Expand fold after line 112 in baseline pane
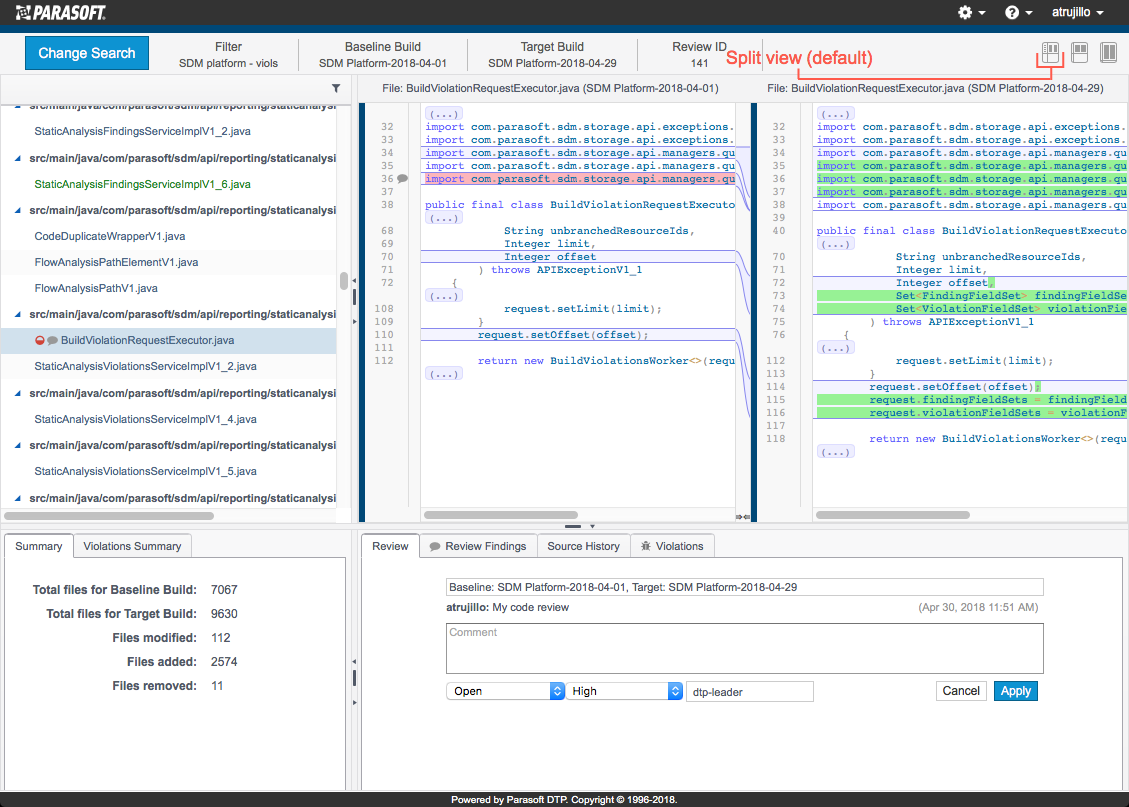 click(x=444, y=374)
